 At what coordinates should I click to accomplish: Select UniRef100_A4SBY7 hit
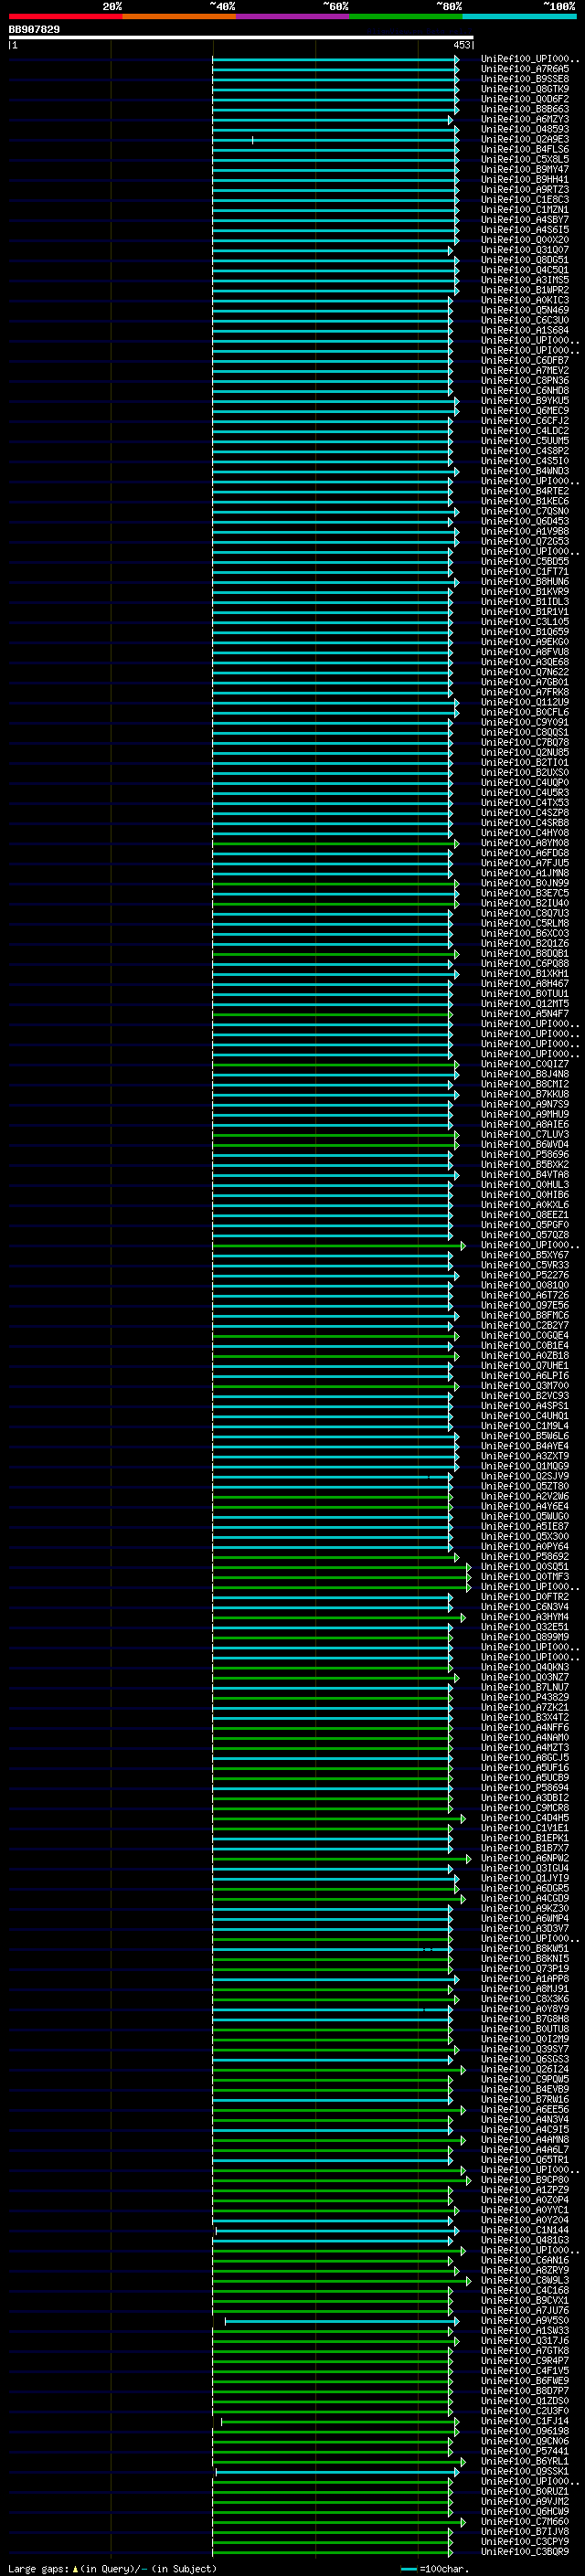tap(525, 220)
